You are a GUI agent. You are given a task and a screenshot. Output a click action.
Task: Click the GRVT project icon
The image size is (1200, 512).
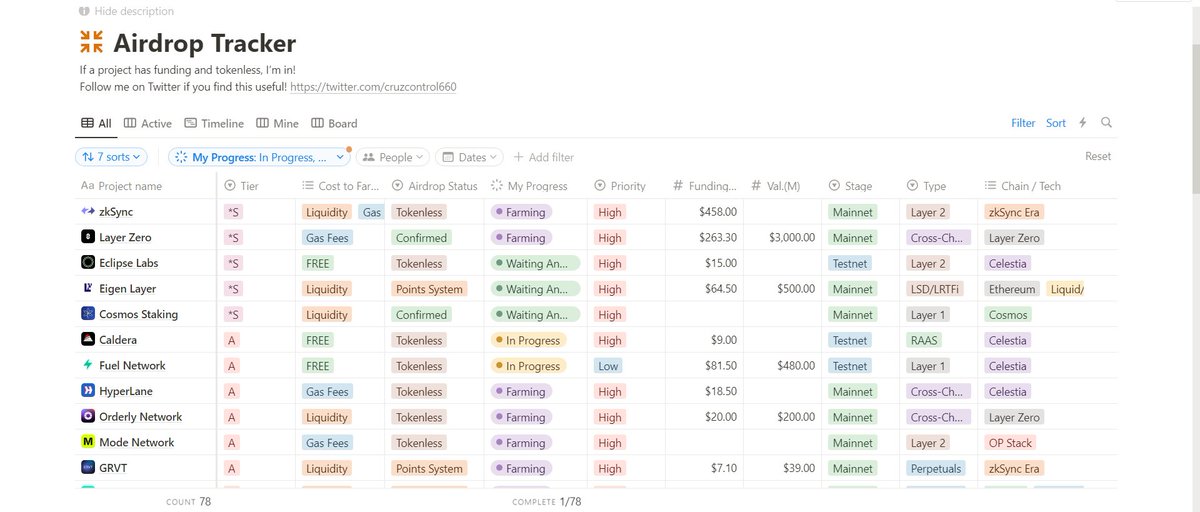click(88, 468)
